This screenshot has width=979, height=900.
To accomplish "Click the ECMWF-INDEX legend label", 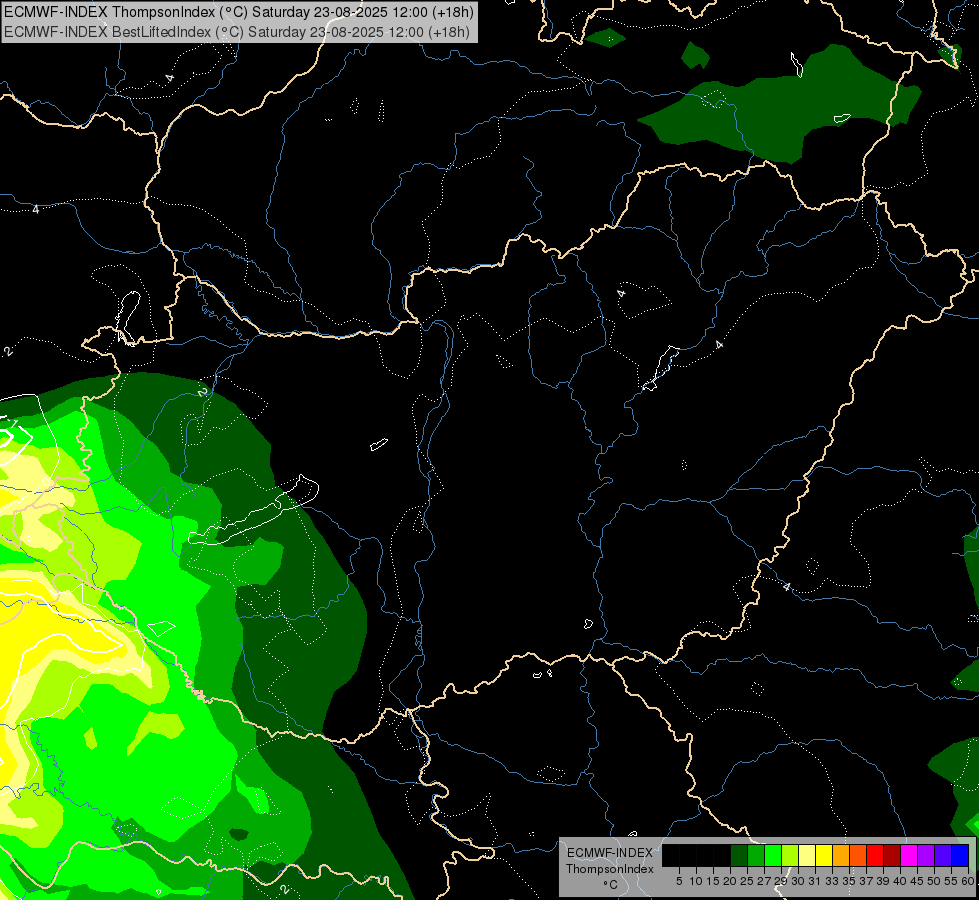I will 610,853.
